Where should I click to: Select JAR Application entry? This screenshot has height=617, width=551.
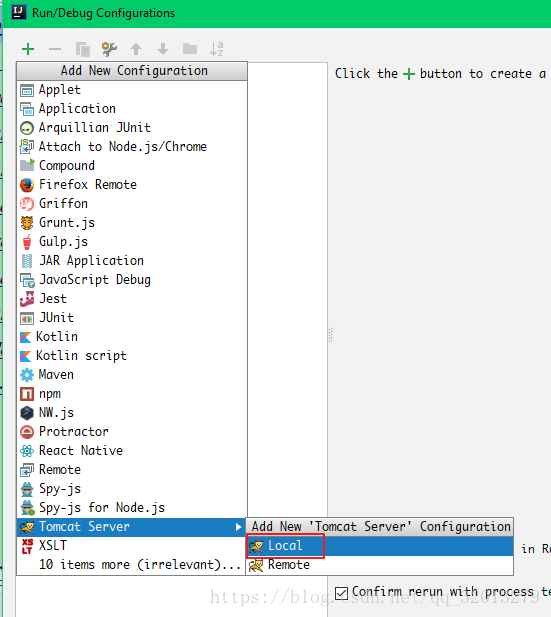132,260
